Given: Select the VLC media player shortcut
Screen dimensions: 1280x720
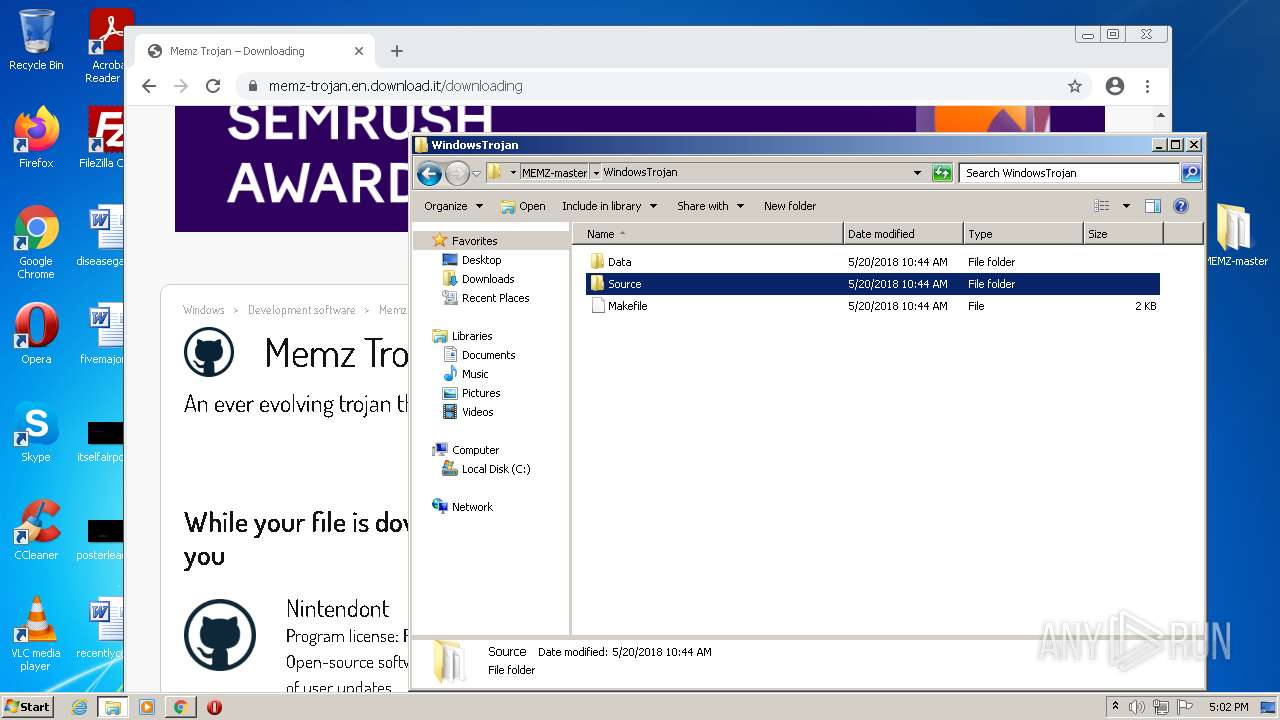Looking at the screenshot, I should tap(36, 634).
